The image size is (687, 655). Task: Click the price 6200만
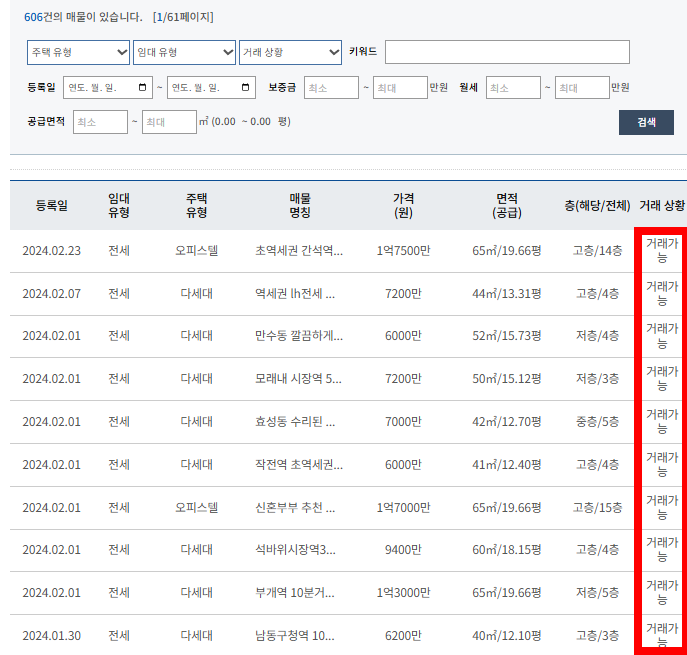(x=403, y=635)
